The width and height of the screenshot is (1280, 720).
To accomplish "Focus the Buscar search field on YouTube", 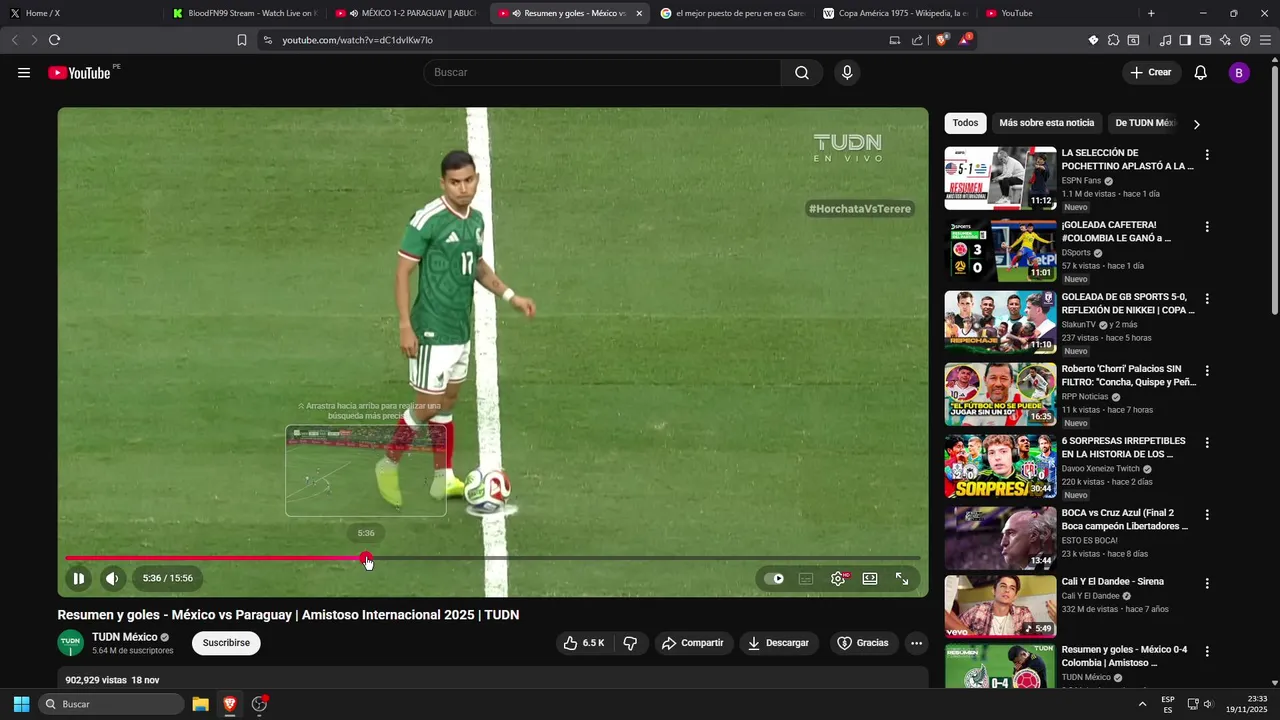I will click(x=603, y=72).
